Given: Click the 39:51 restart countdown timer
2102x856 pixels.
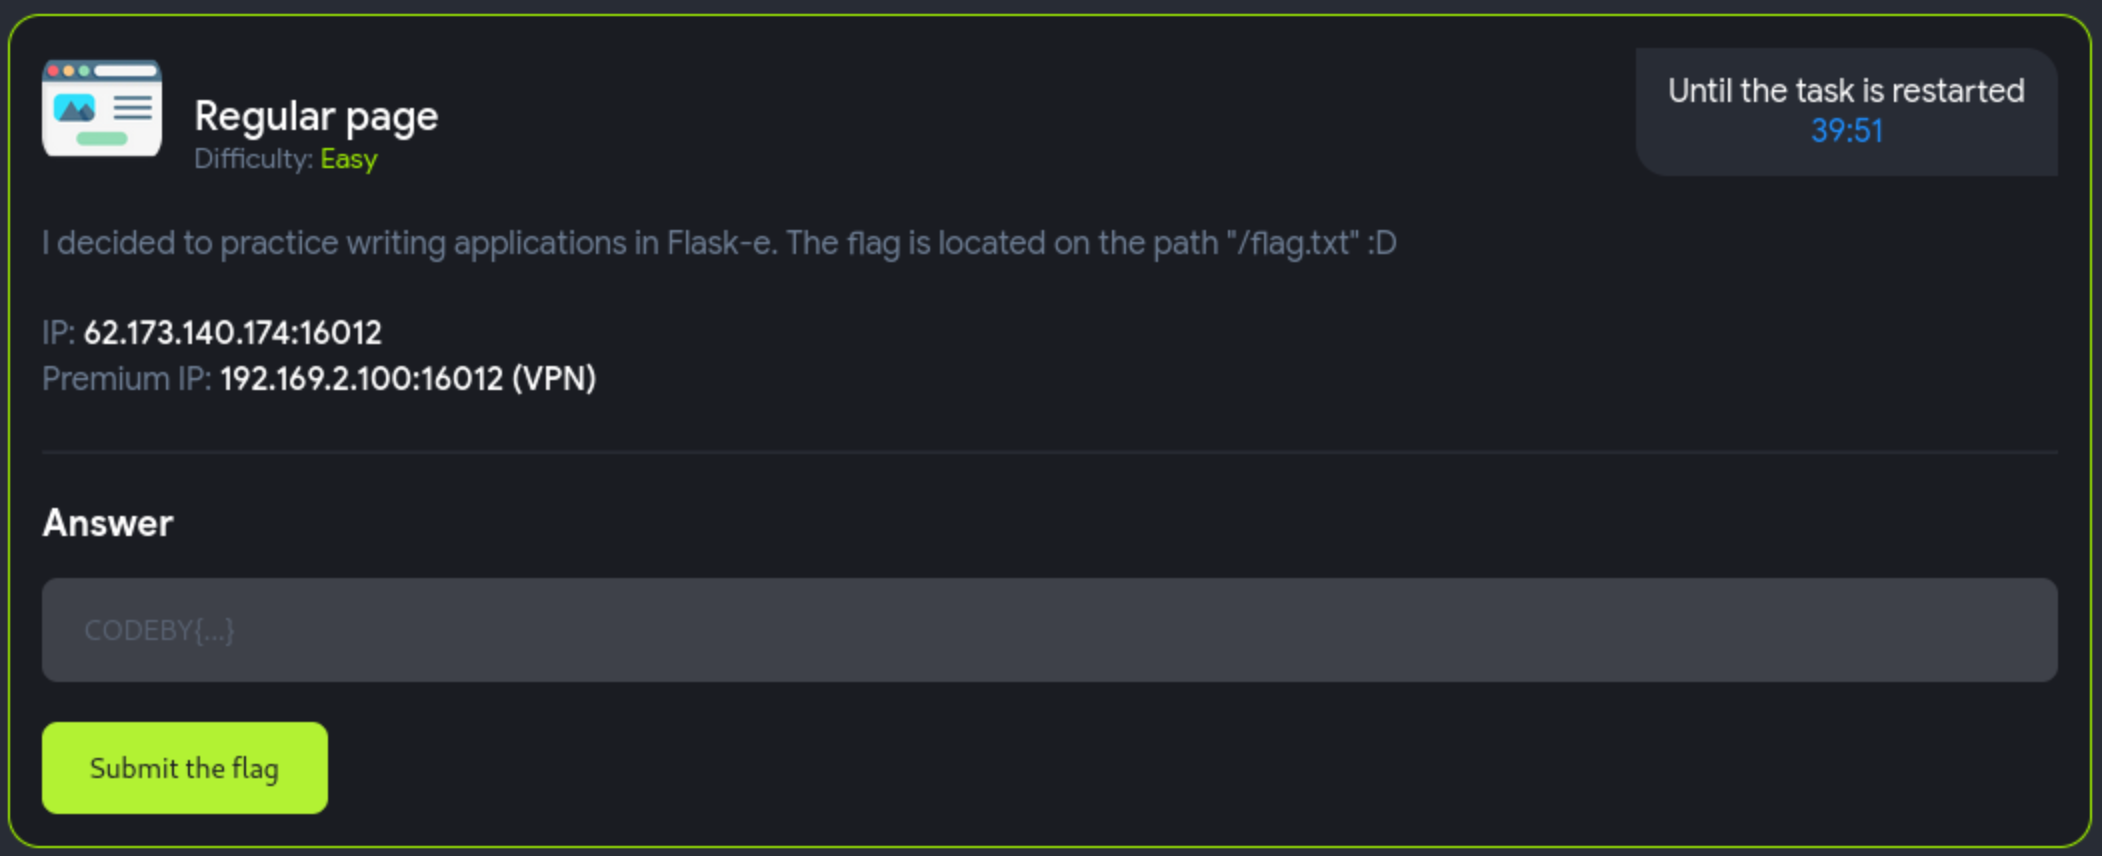Looking at the screenshot, I should pyautogui.click(x=1846, y=131).
